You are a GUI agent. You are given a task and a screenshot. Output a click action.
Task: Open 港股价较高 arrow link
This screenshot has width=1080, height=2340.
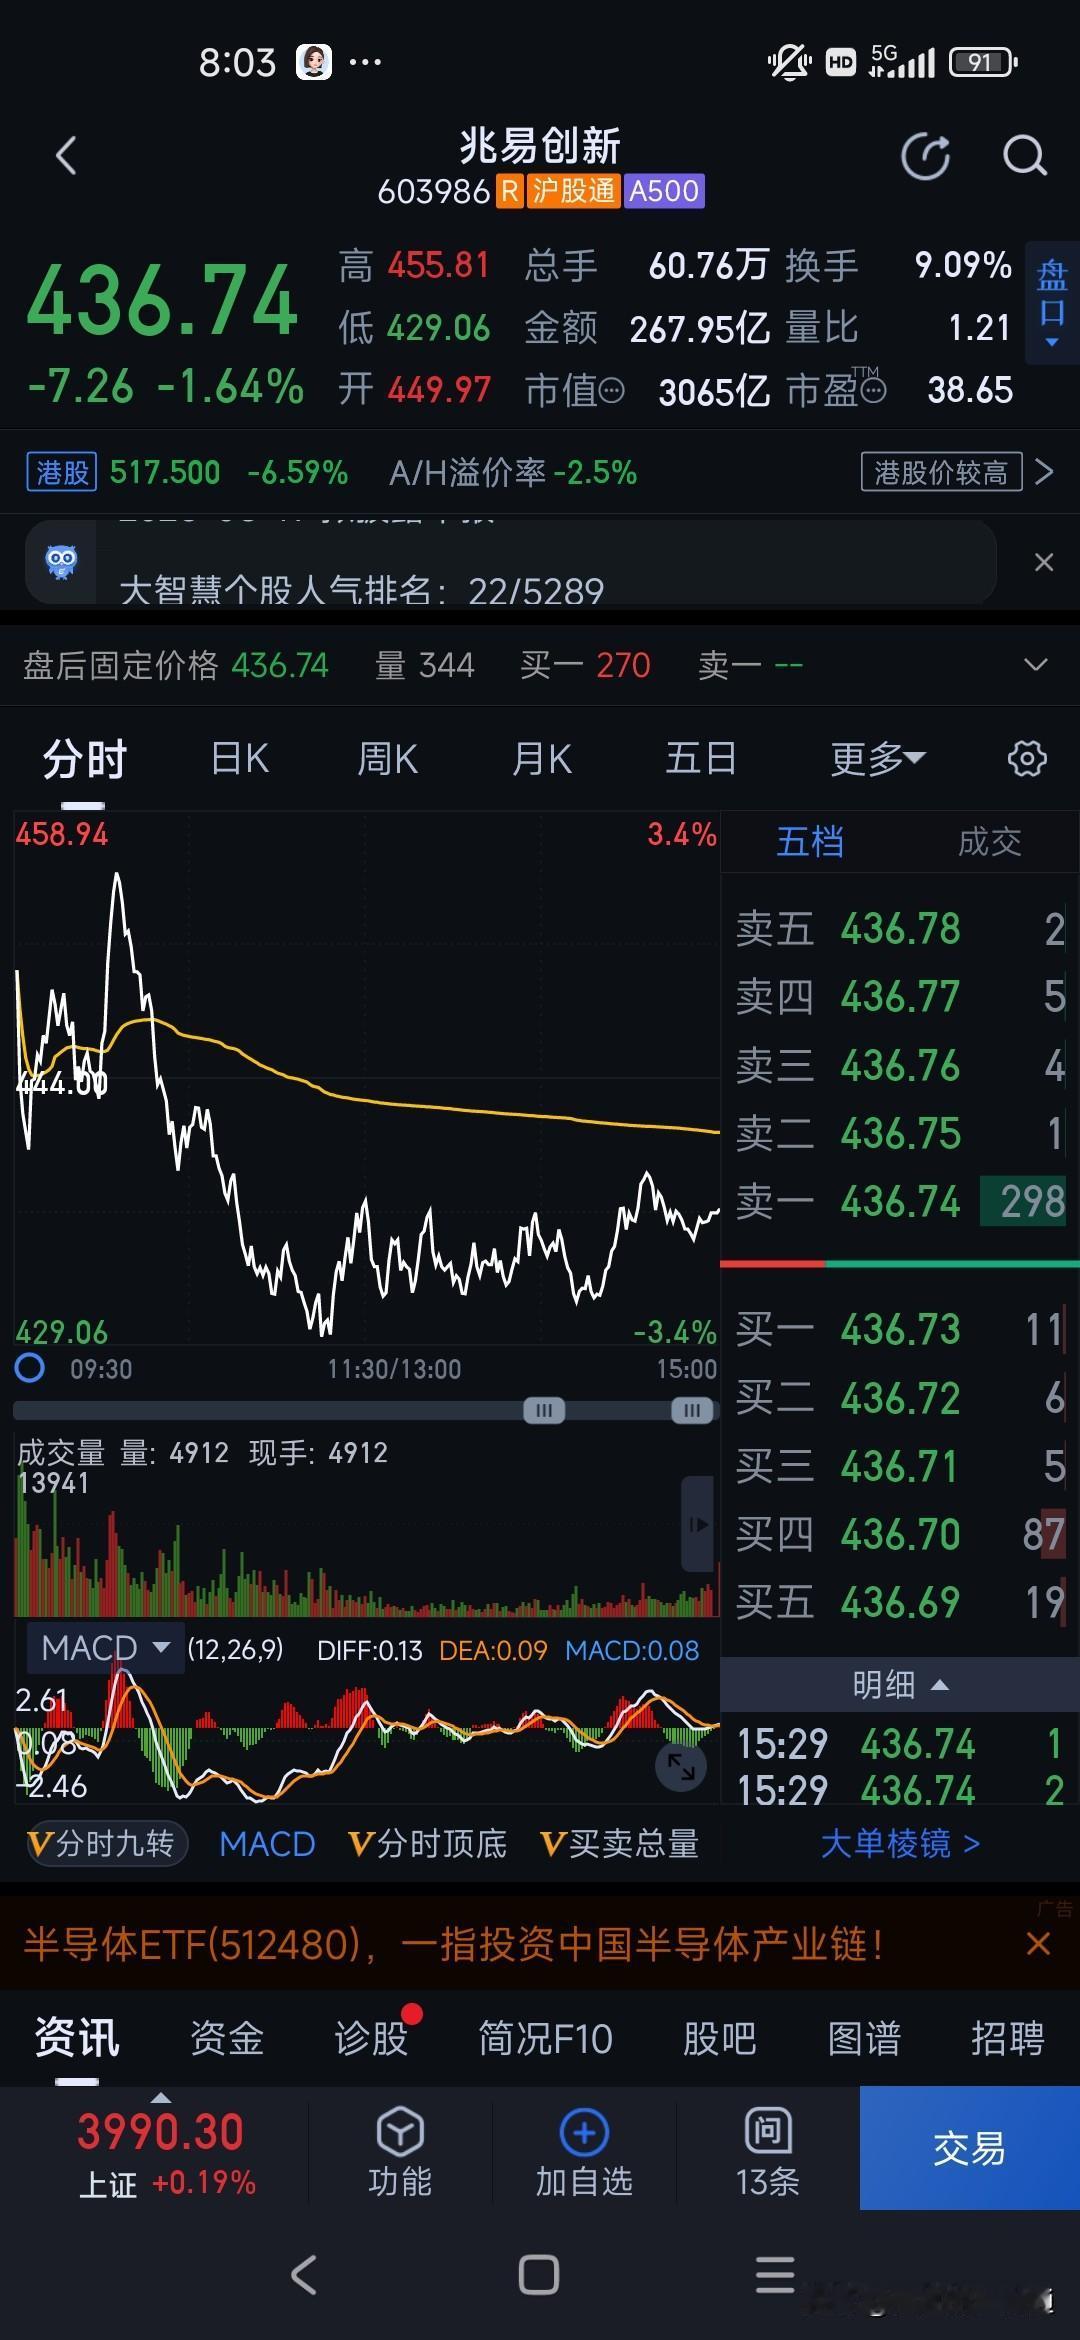coord(1044,472)
